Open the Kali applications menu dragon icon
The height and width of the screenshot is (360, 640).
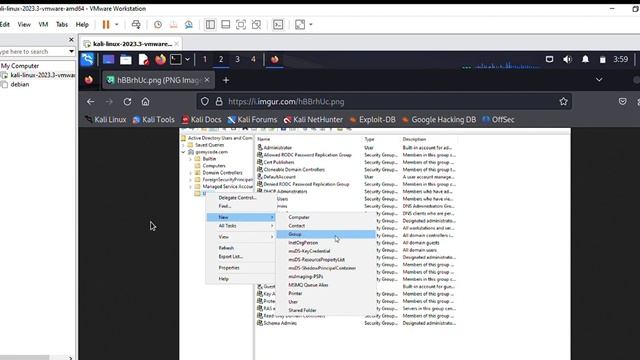click(87, 60)
